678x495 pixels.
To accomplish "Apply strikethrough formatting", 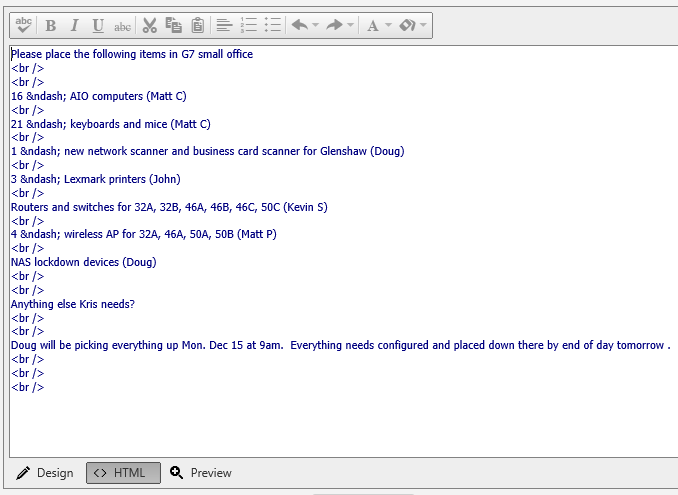I will 122,26.
